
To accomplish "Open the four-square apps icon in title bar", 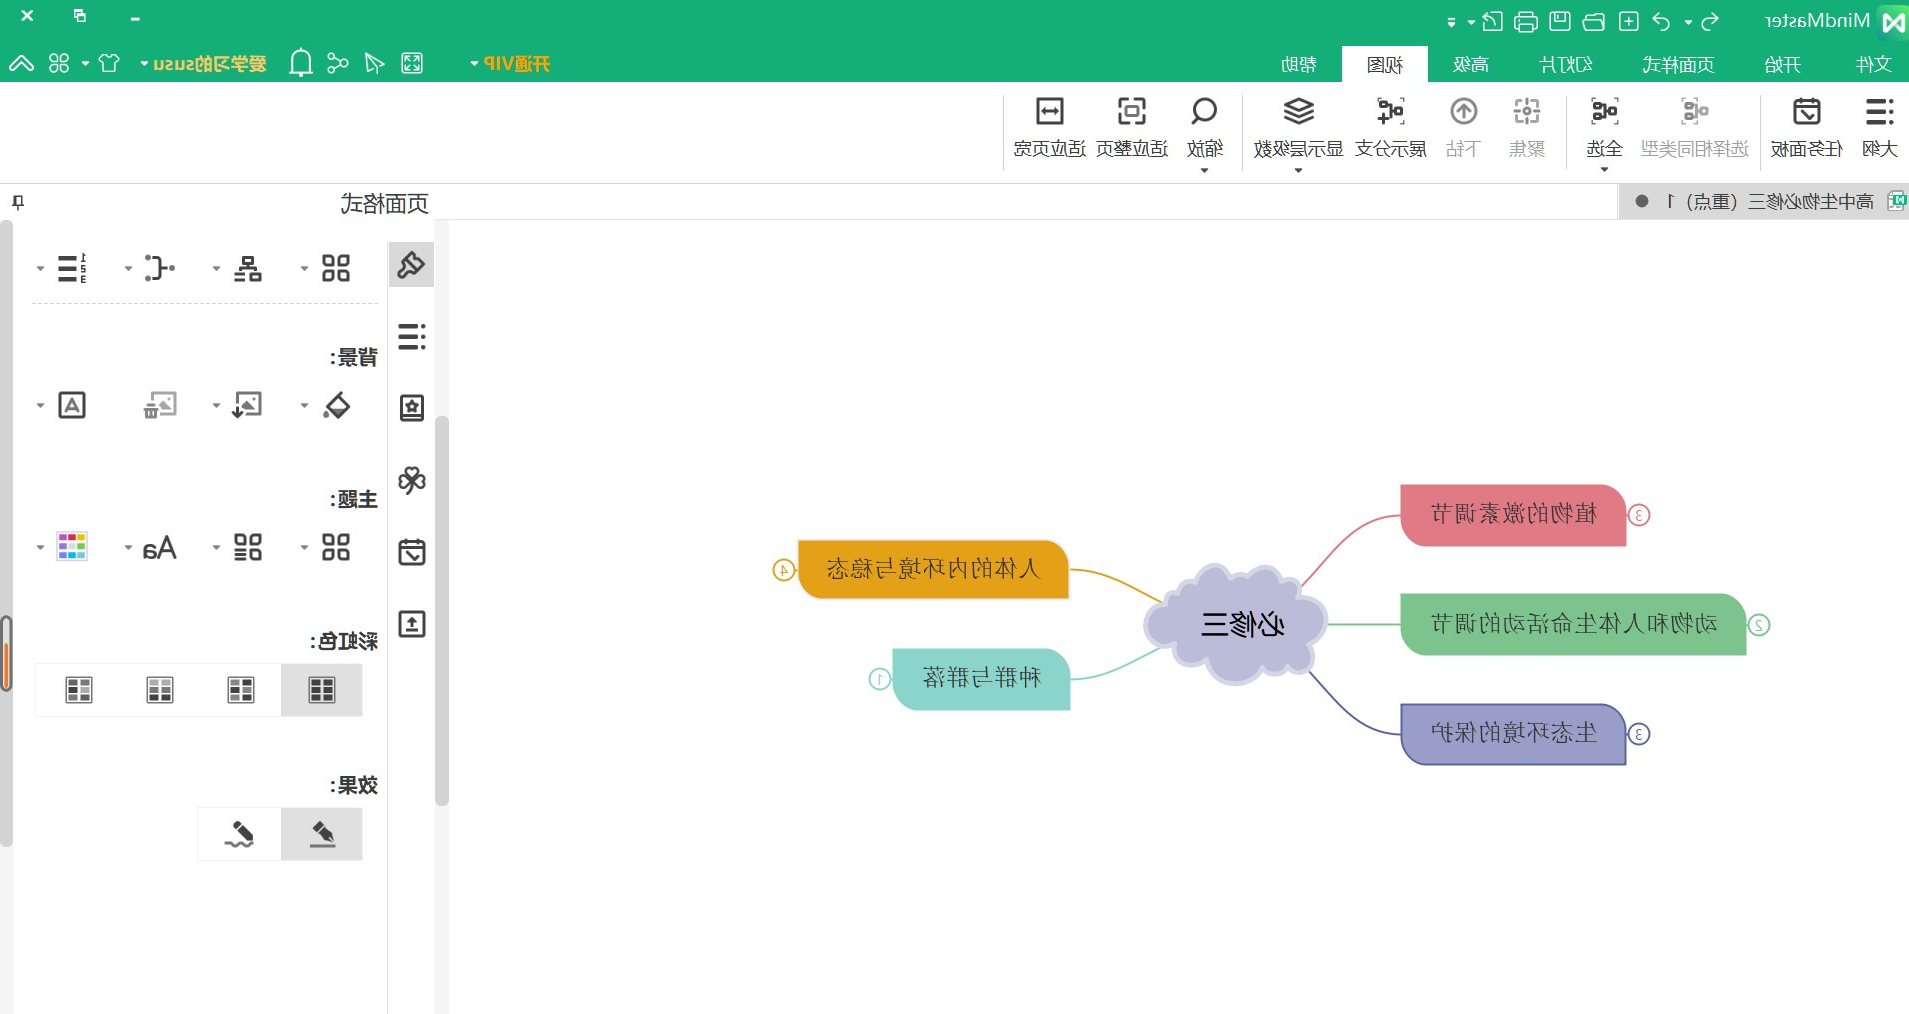I will pos(59,63).
